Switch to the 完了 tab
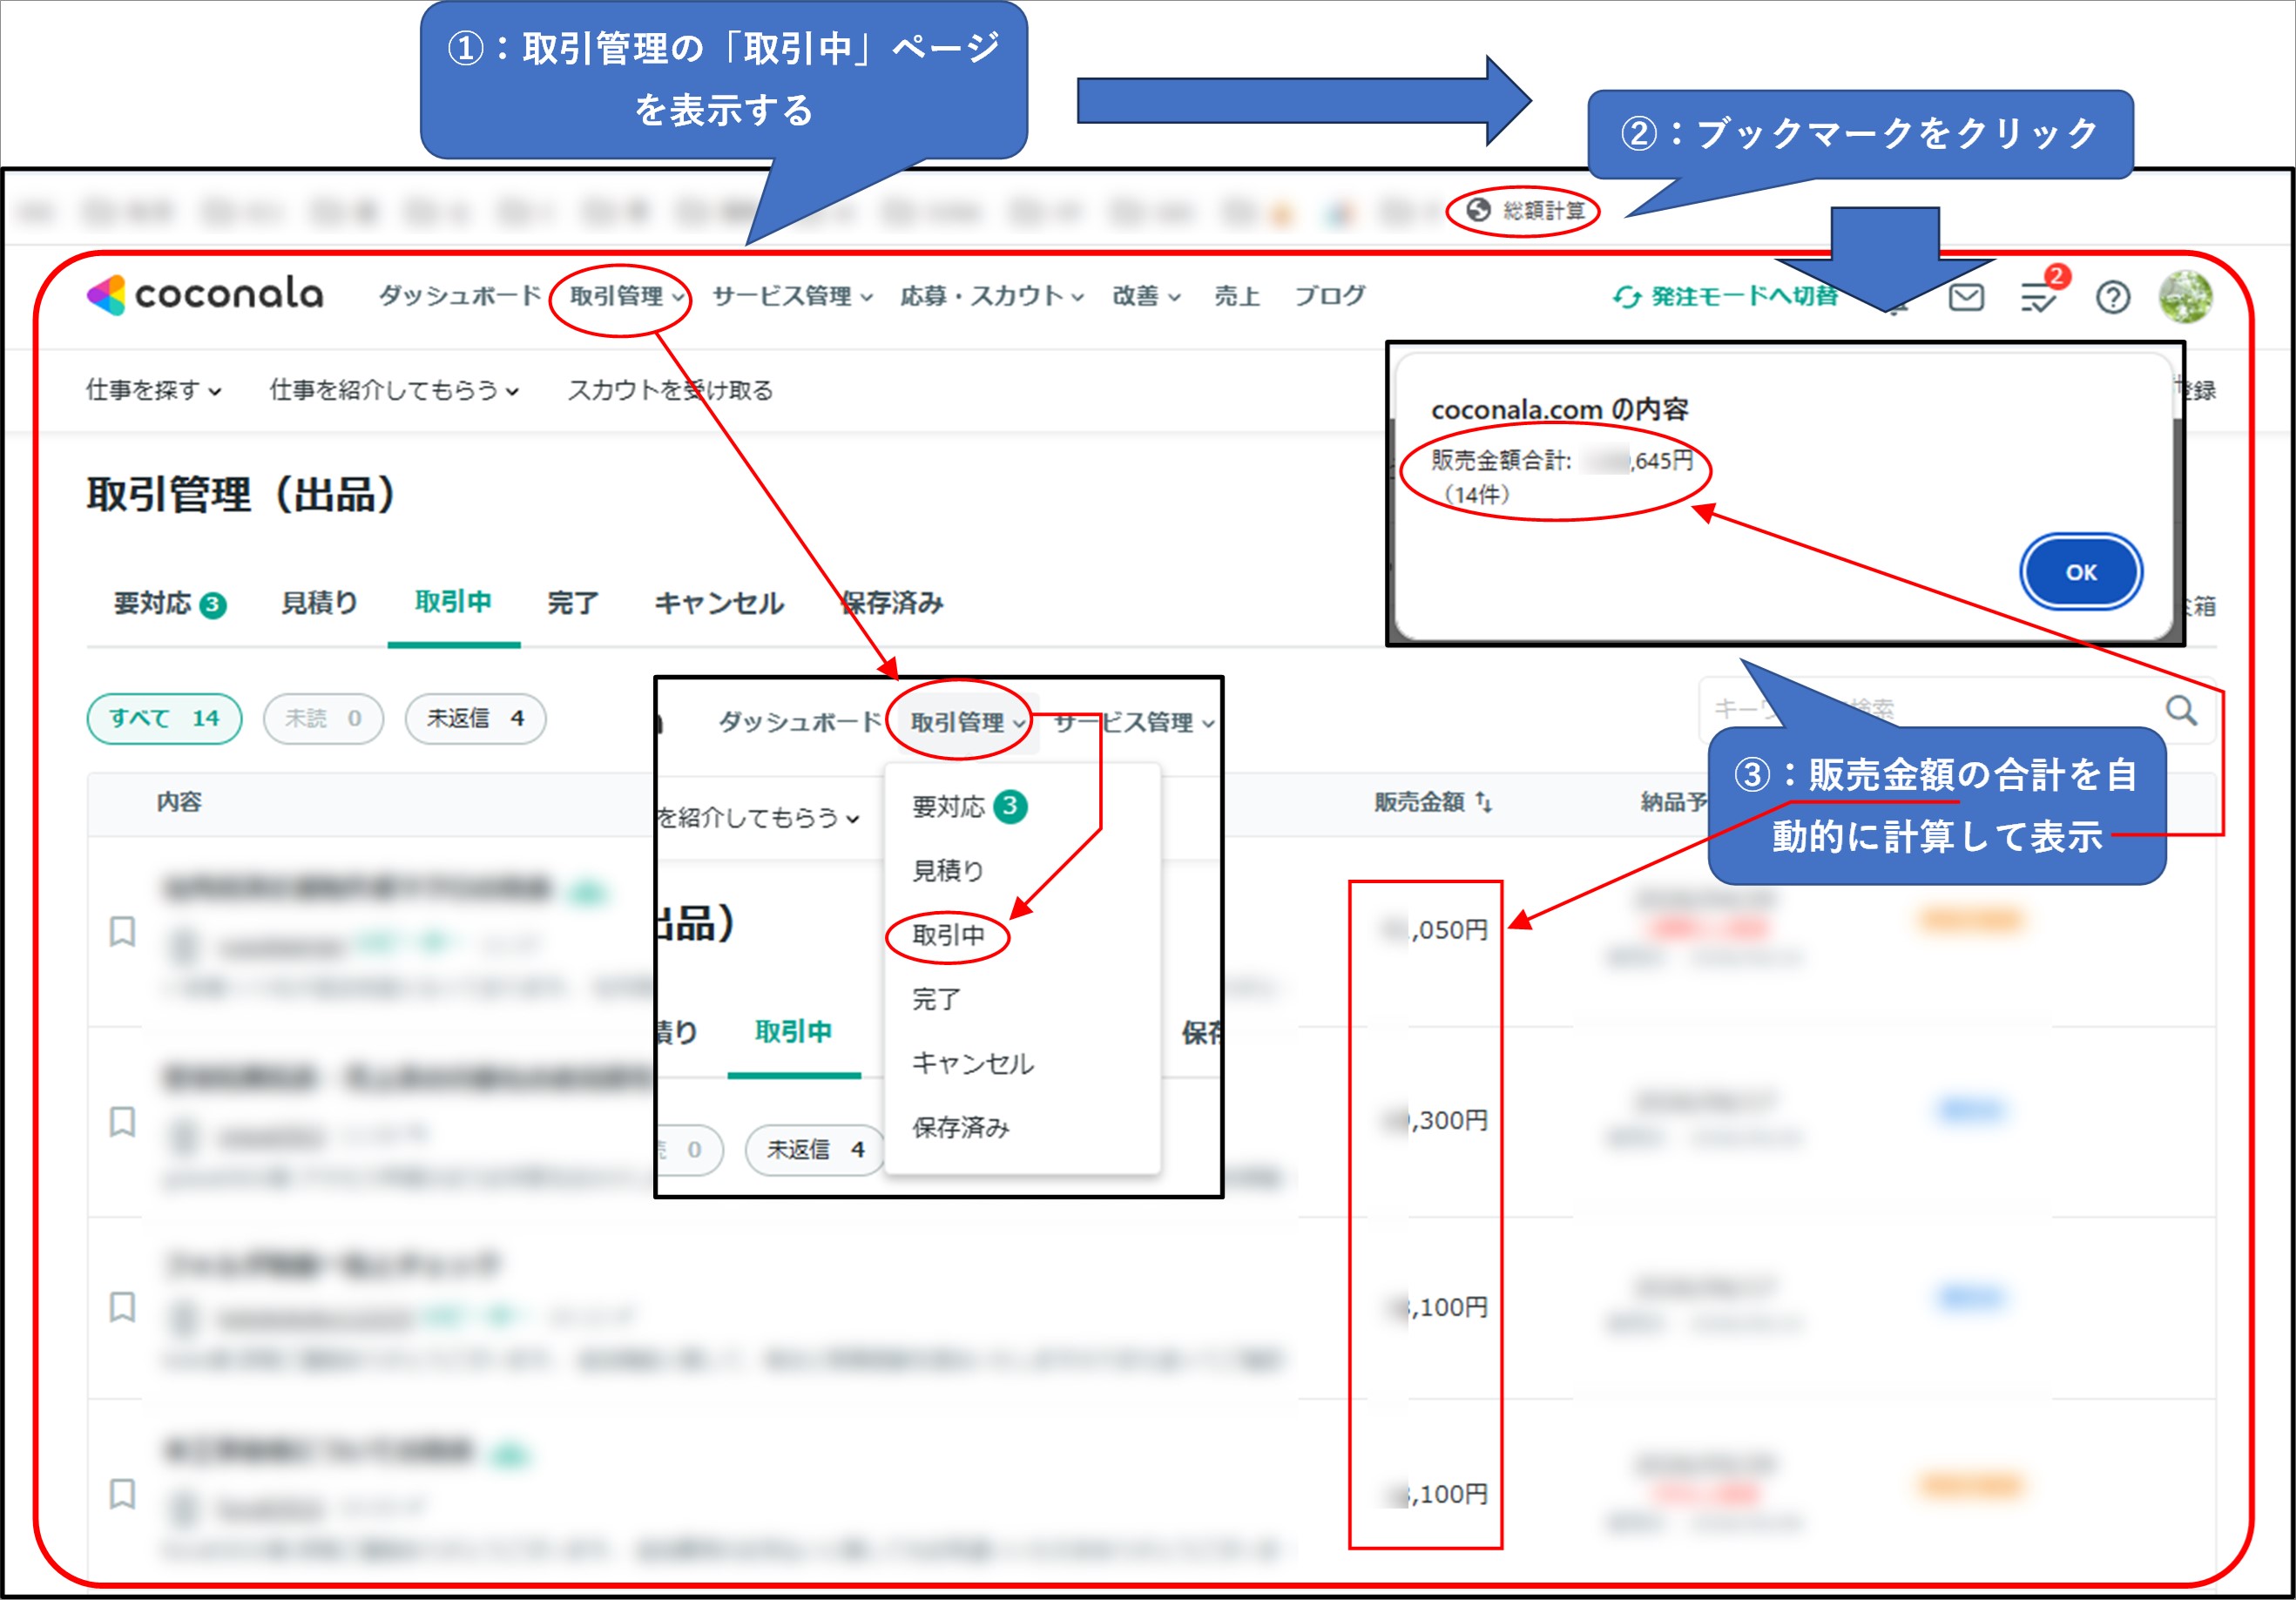The height and width of the screenshot is (1600, 2296). pos(572,603)
